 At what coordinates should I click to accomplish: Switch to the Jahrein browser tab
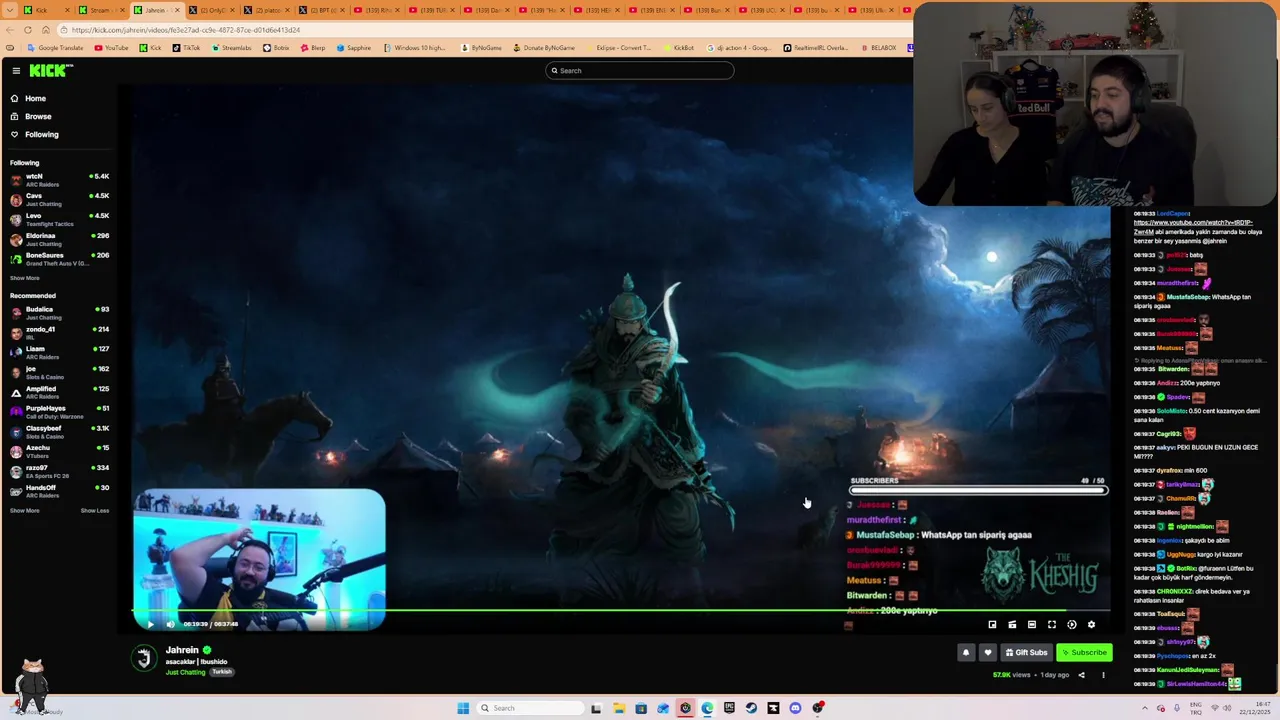tap(155, 10)
